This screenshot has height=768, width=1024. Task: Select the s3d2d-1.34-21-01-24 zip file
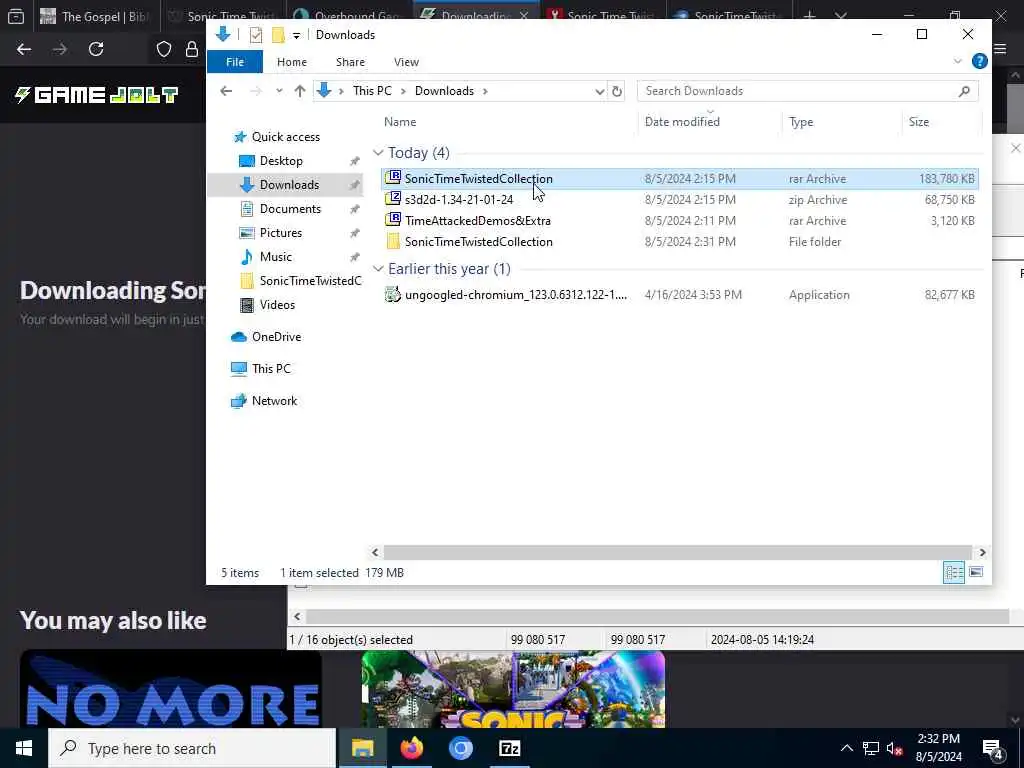coord(458,200)
